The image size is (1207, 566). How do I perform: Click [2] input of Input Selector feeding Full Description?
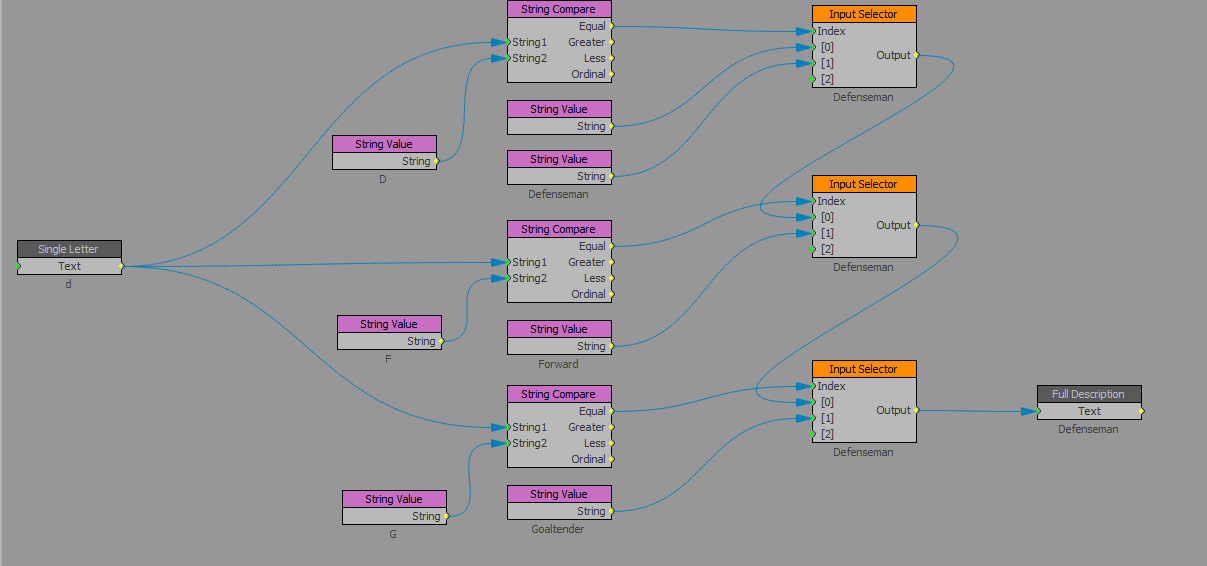813,434
